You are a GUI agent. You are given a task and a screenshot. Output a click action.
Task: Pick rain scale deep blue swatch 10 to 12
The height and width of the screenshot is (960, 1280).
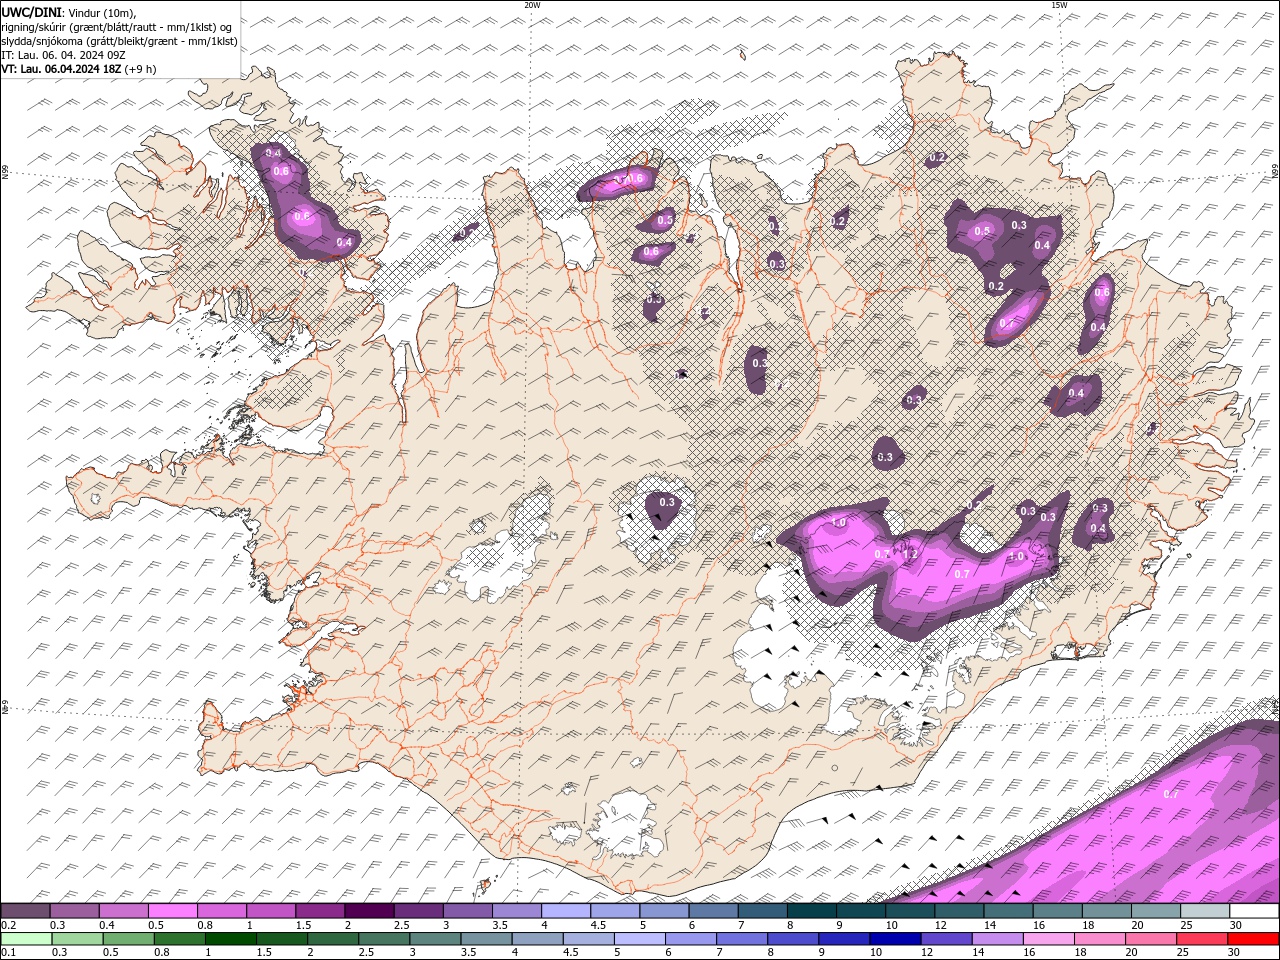894,939
